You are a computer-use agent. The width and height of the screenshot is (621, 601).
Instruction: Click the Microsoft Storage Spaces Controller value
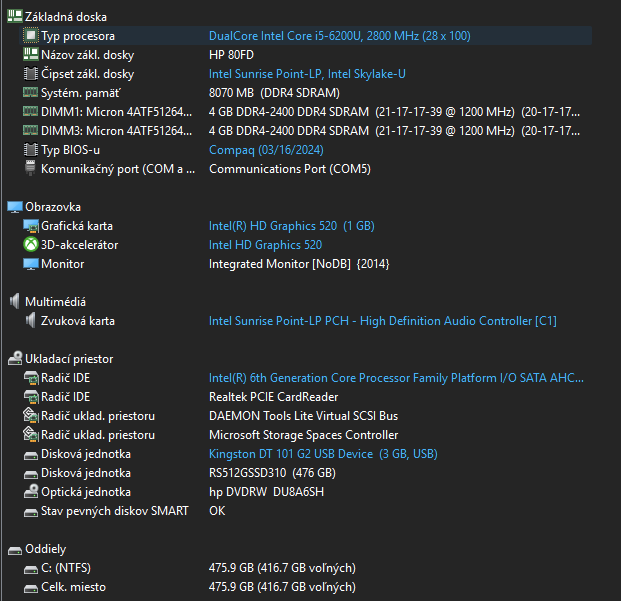pos(303,435)
